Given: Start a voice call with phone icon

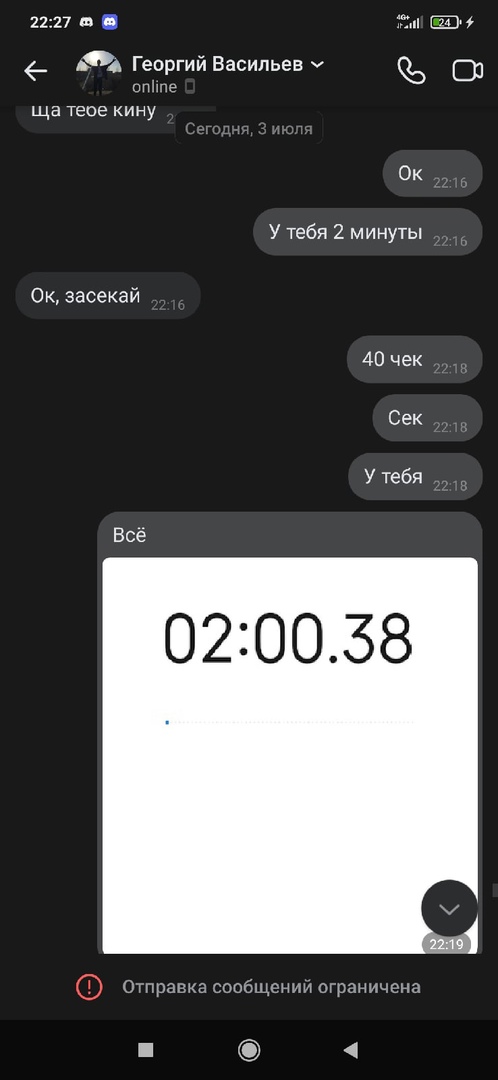Looking at the screenshot, I should click(411, 70).
